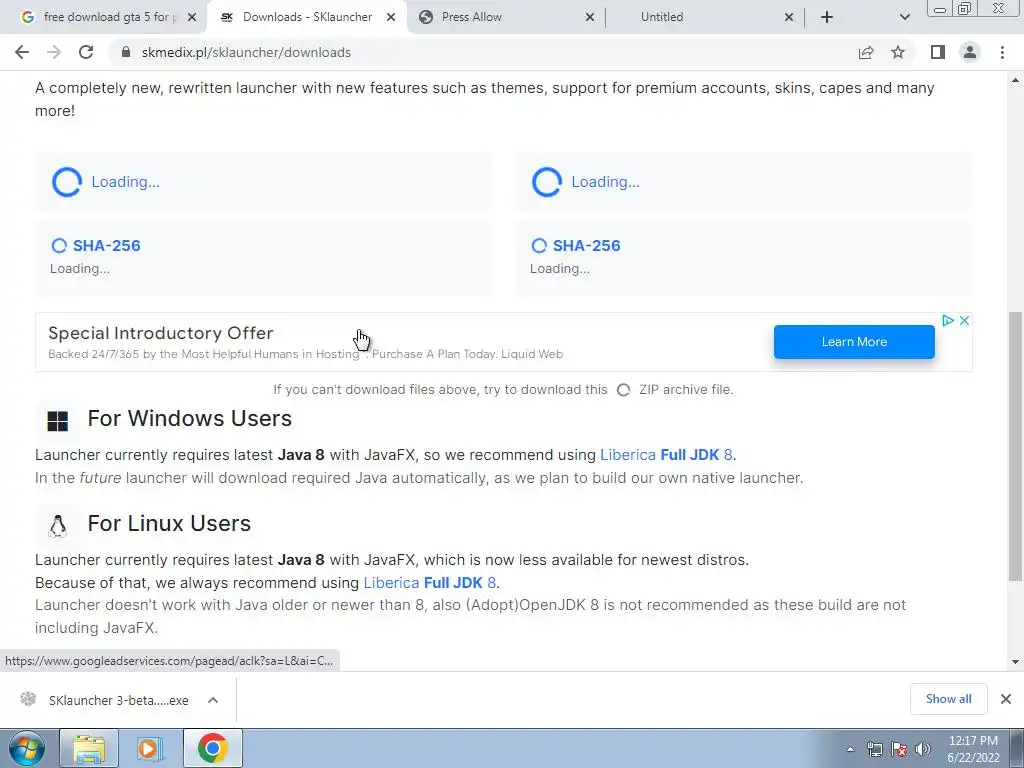Screen dimensions: 1024x768
Task: Close the downloads bar
Action: (x=1006, y=699)
